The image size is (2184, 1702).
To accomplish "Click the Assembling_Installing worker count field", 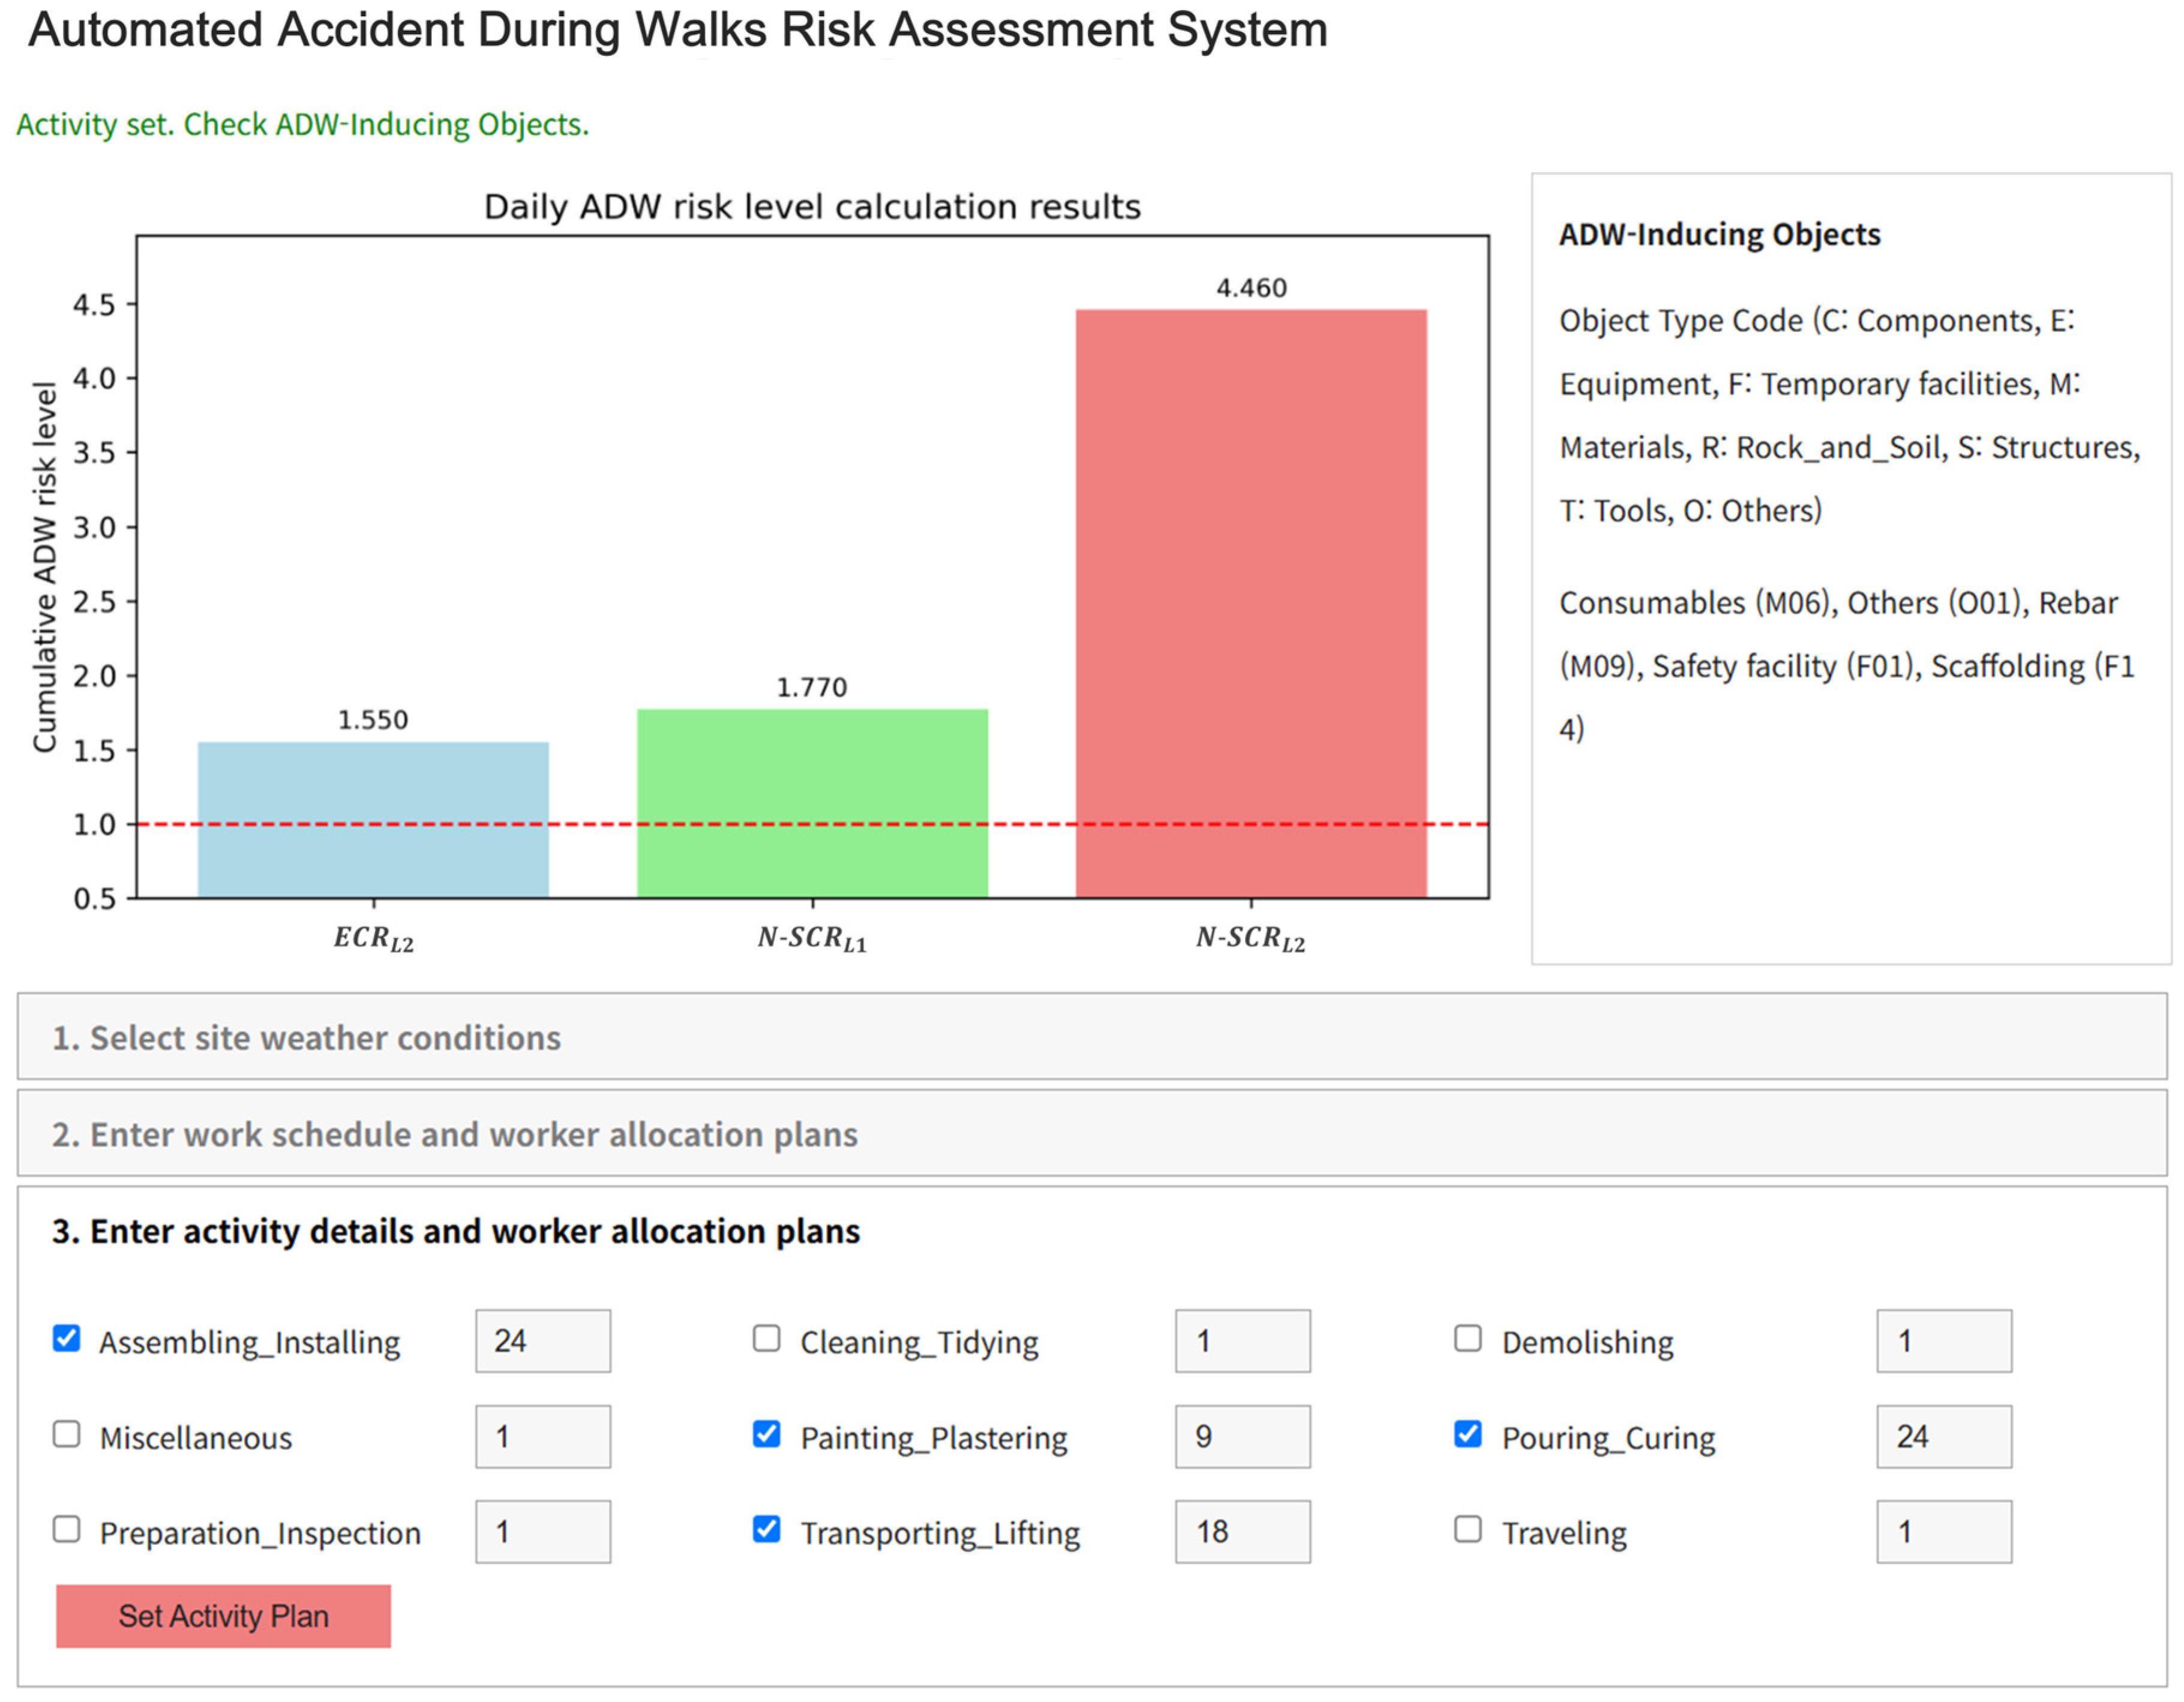I will tap(542, 1341).
